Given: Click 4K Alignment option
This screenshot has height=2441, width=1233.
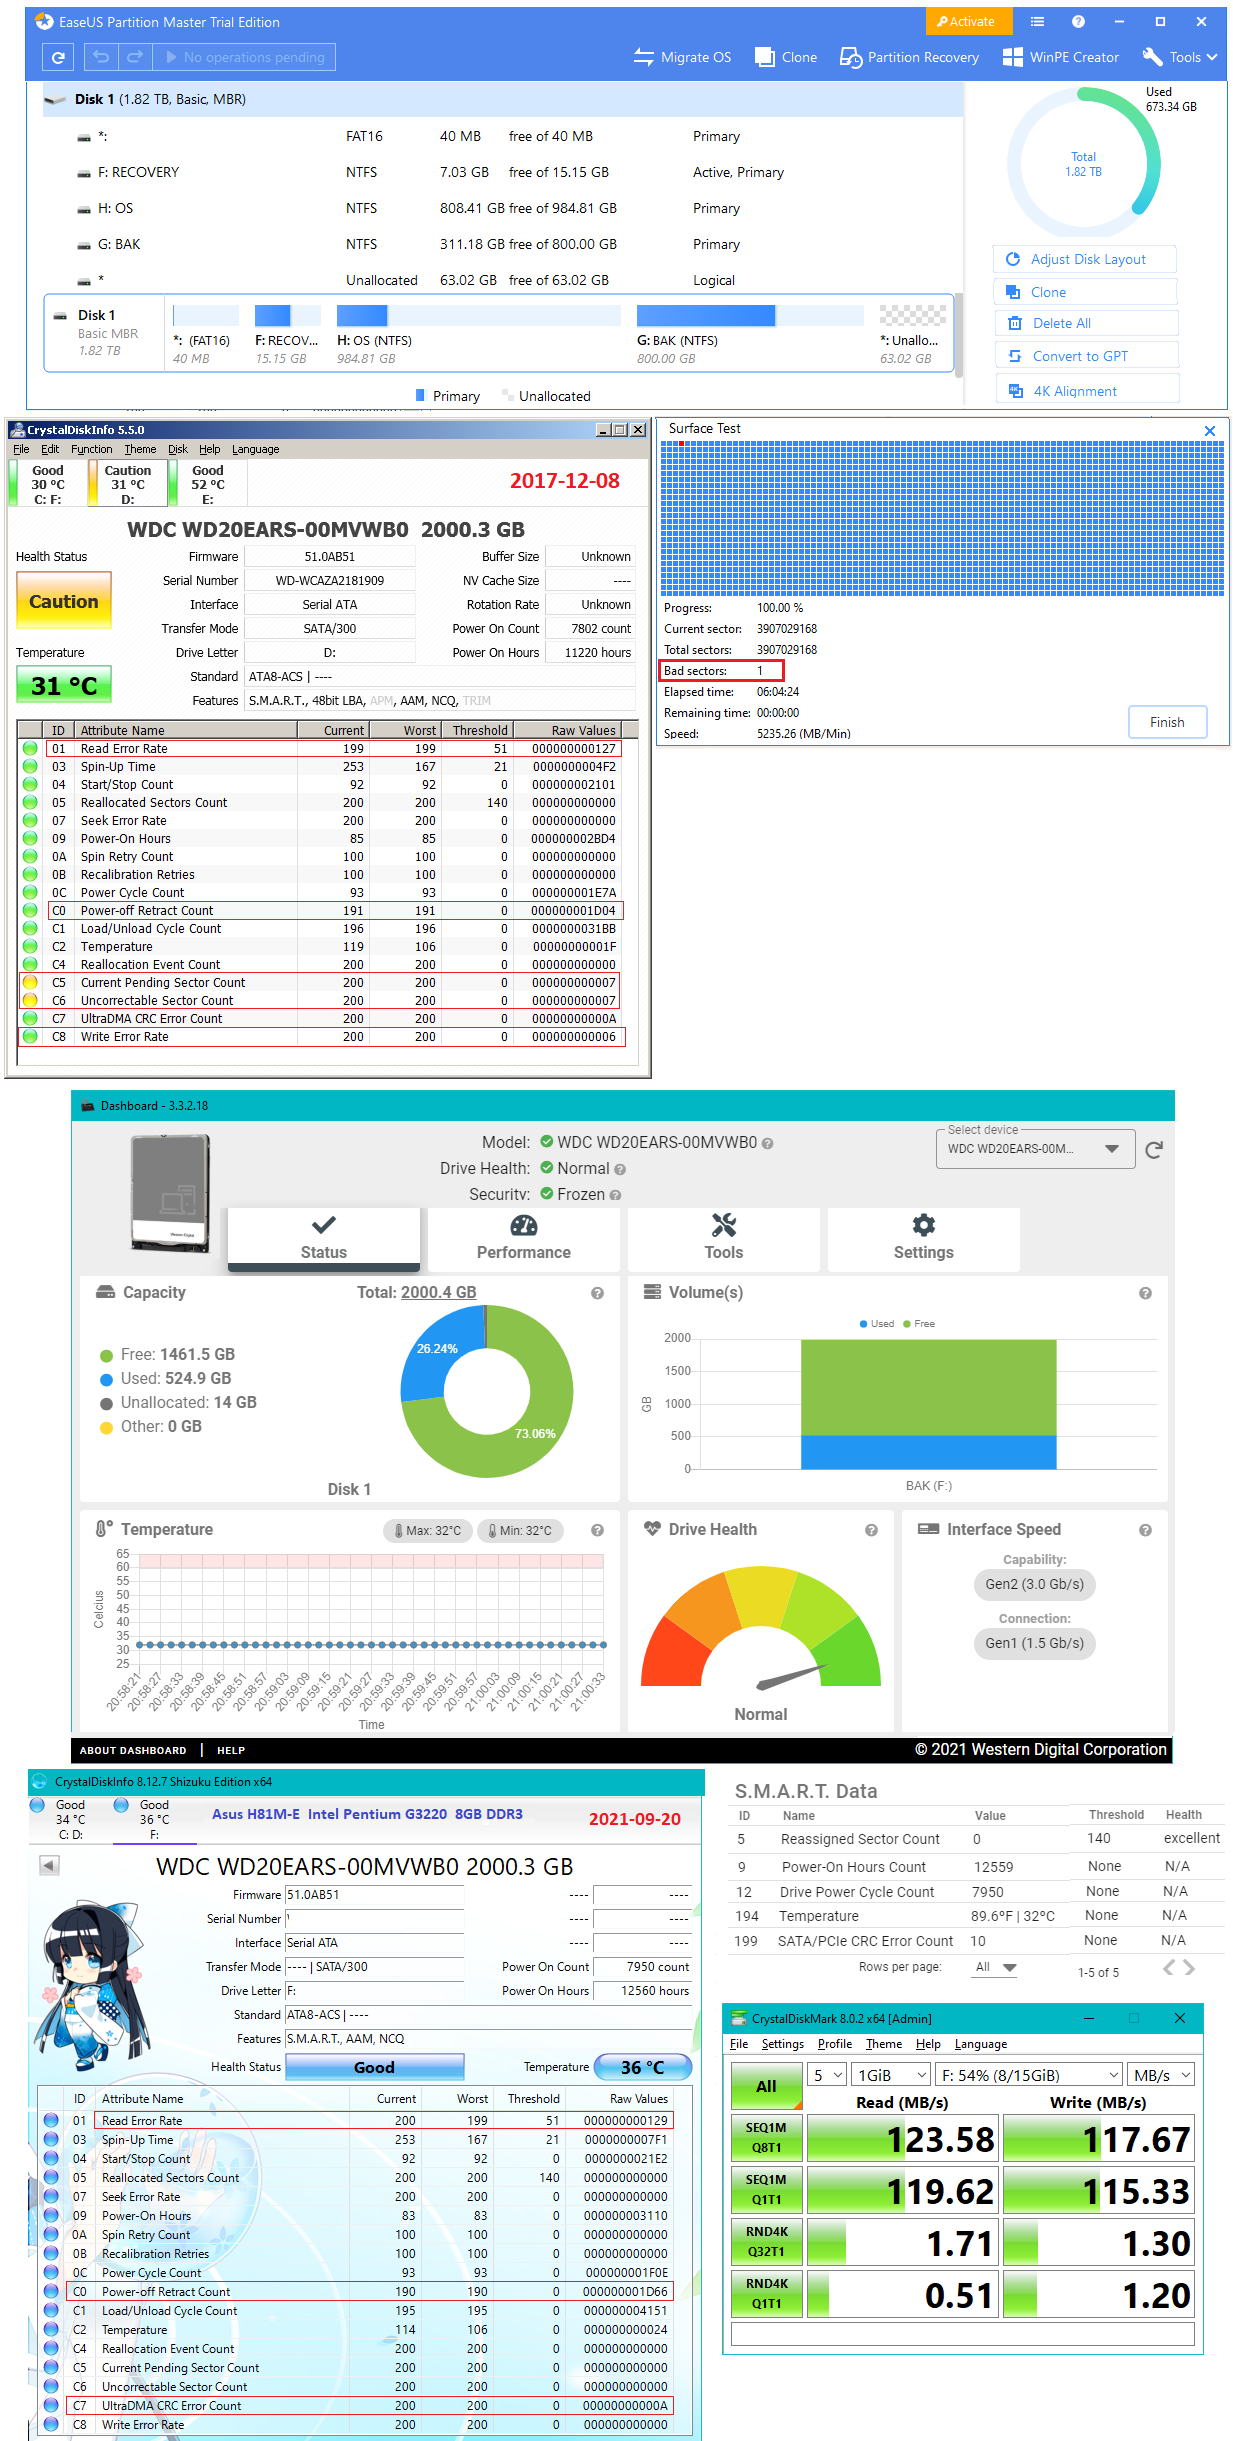Looking at the screenshot, I should pyautogui.click(x=1086, y=391).
